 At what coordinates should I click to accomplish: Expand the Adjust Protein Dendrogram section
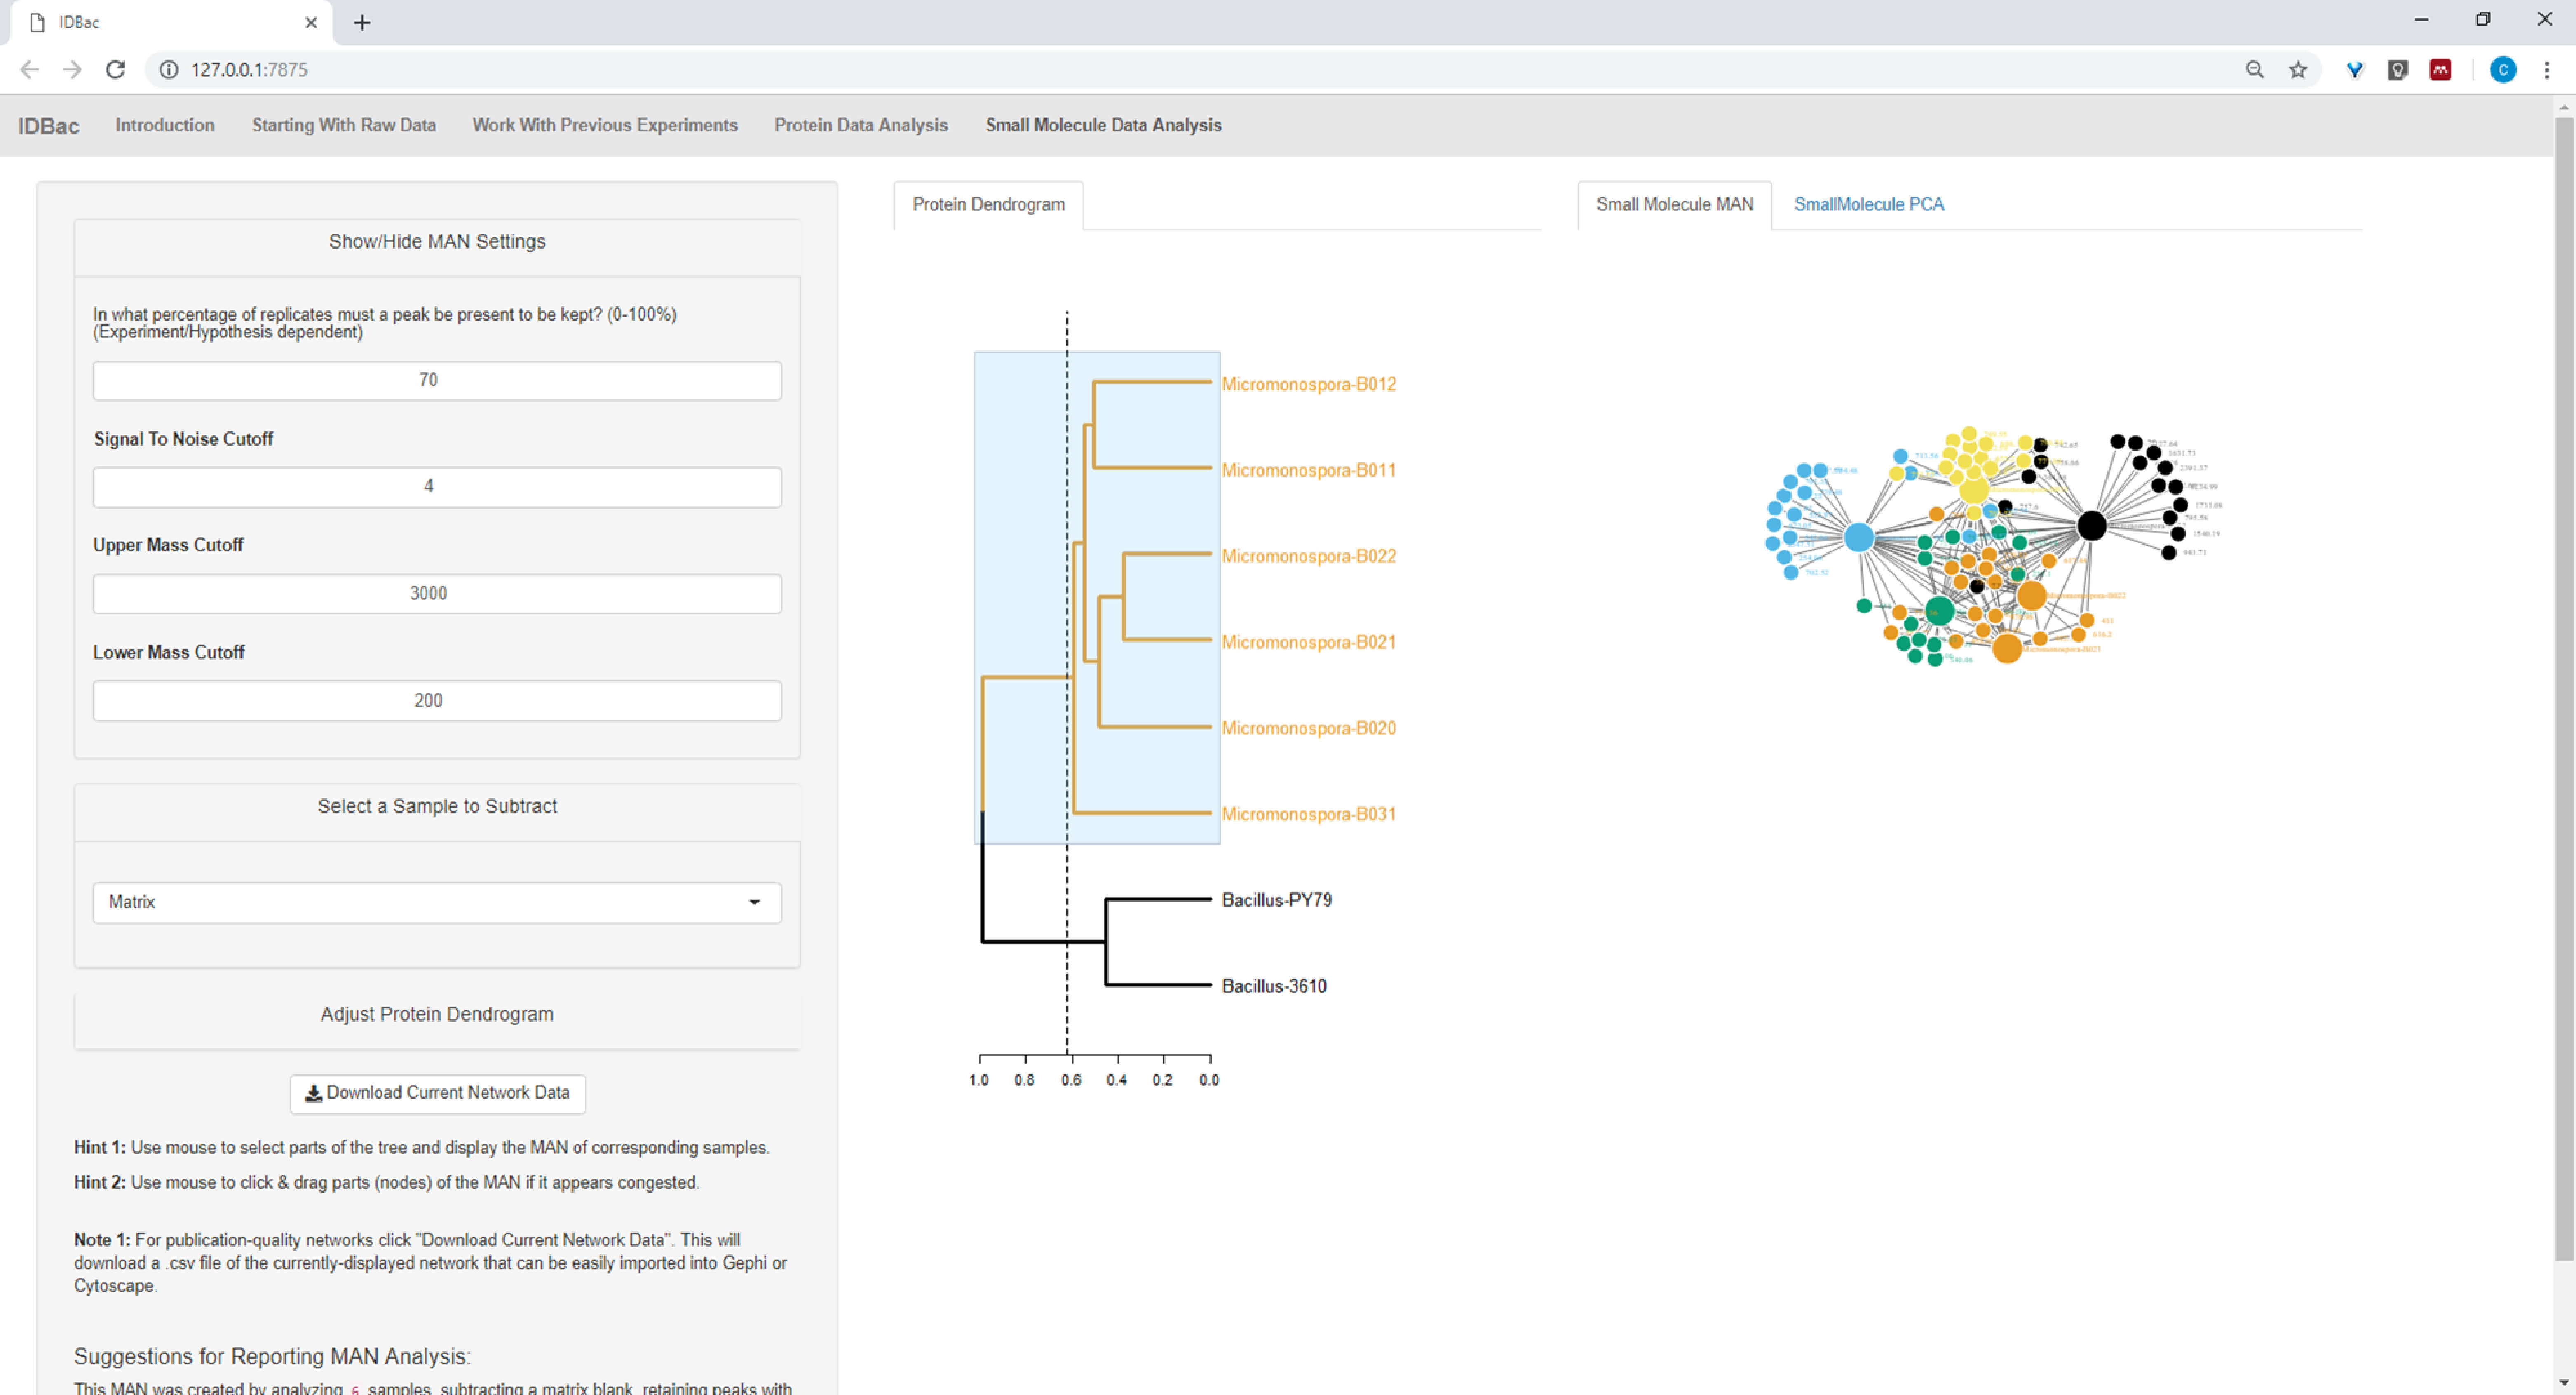(437, 1014)
